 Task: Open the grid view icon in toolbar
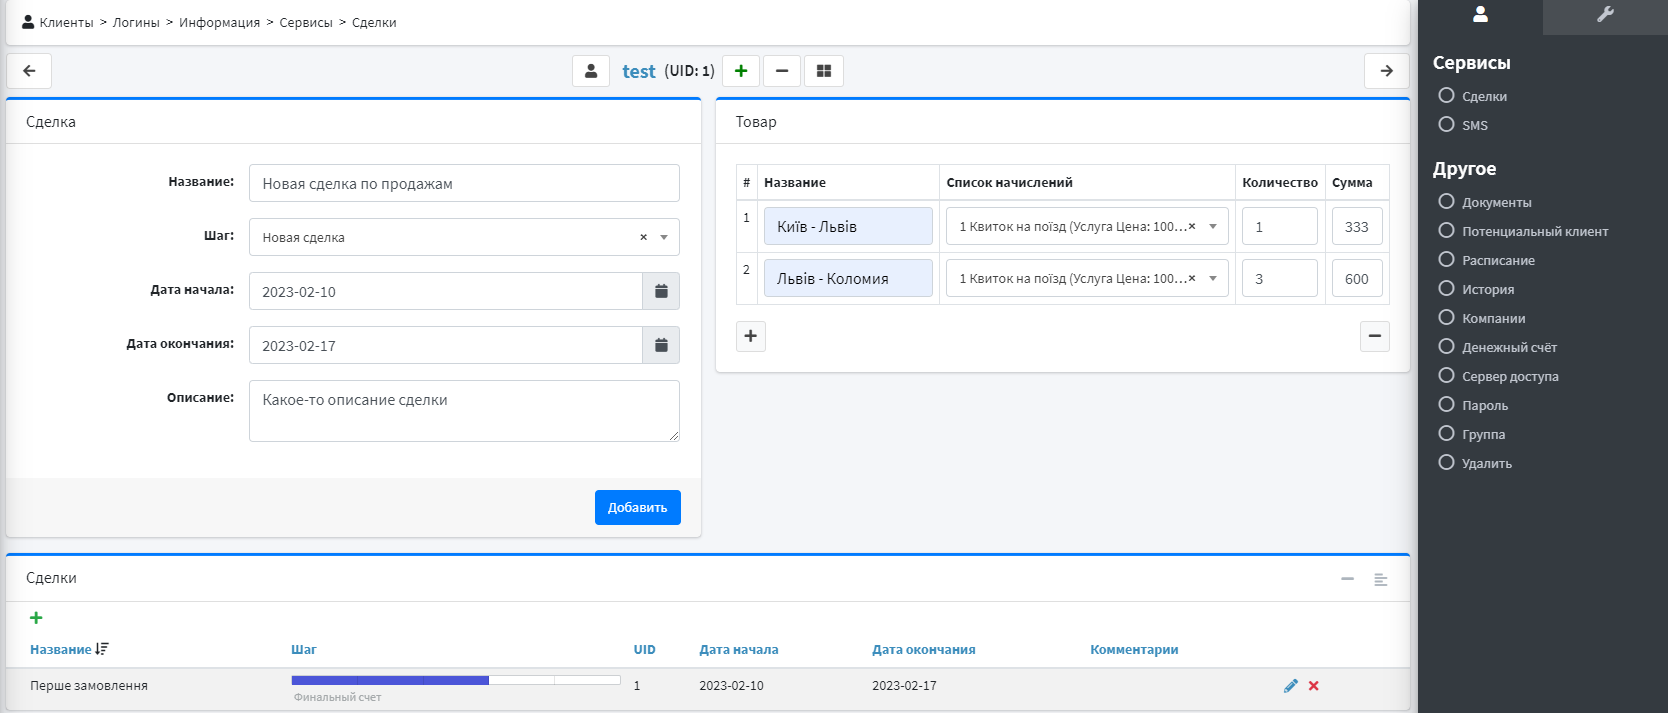(824, 71)
